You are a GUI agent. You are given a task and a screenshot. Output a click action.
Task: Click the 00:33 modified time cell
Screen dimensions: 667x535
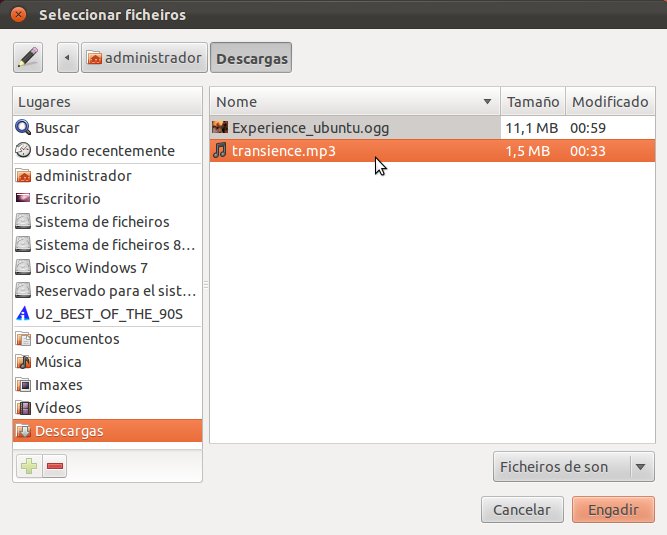click(588, 151)
